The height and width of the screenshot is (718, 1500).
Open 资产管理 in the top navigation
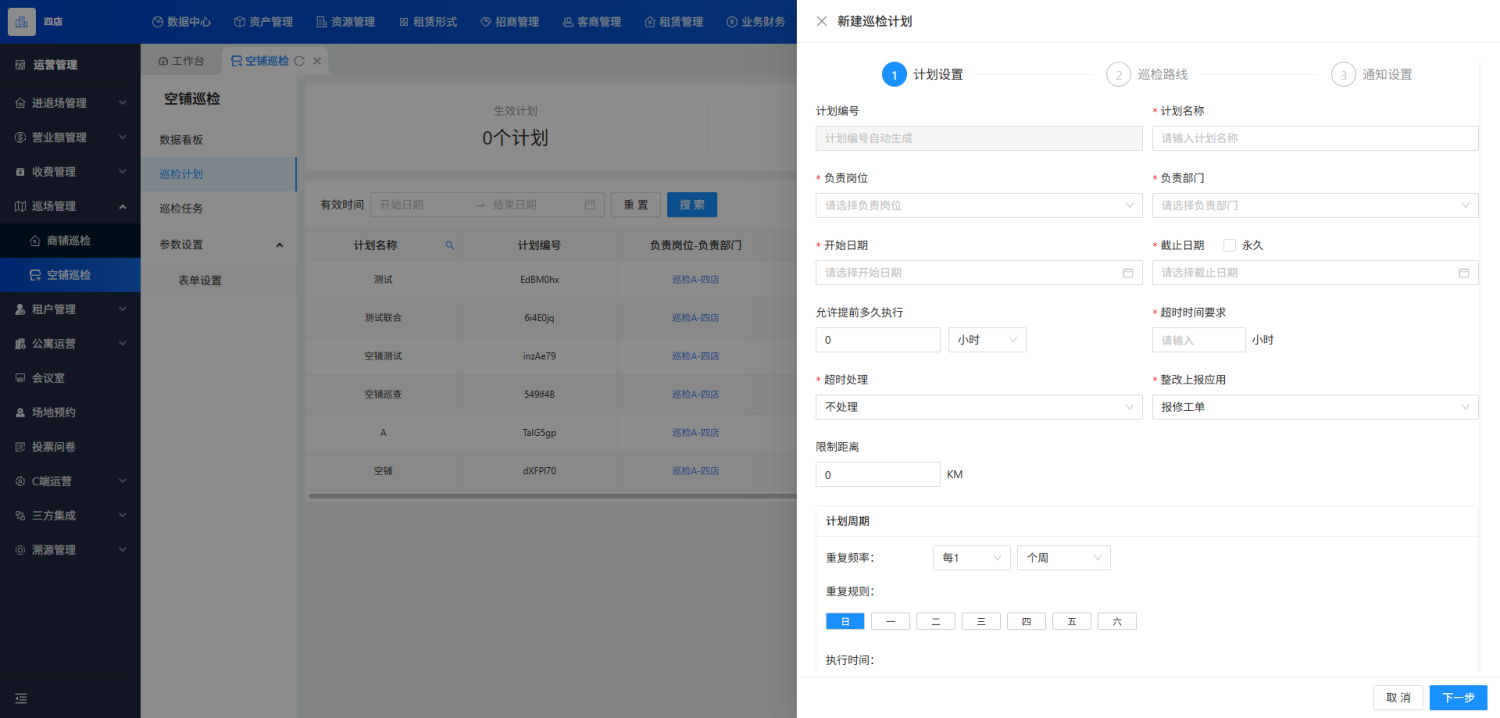pos(263,21)
